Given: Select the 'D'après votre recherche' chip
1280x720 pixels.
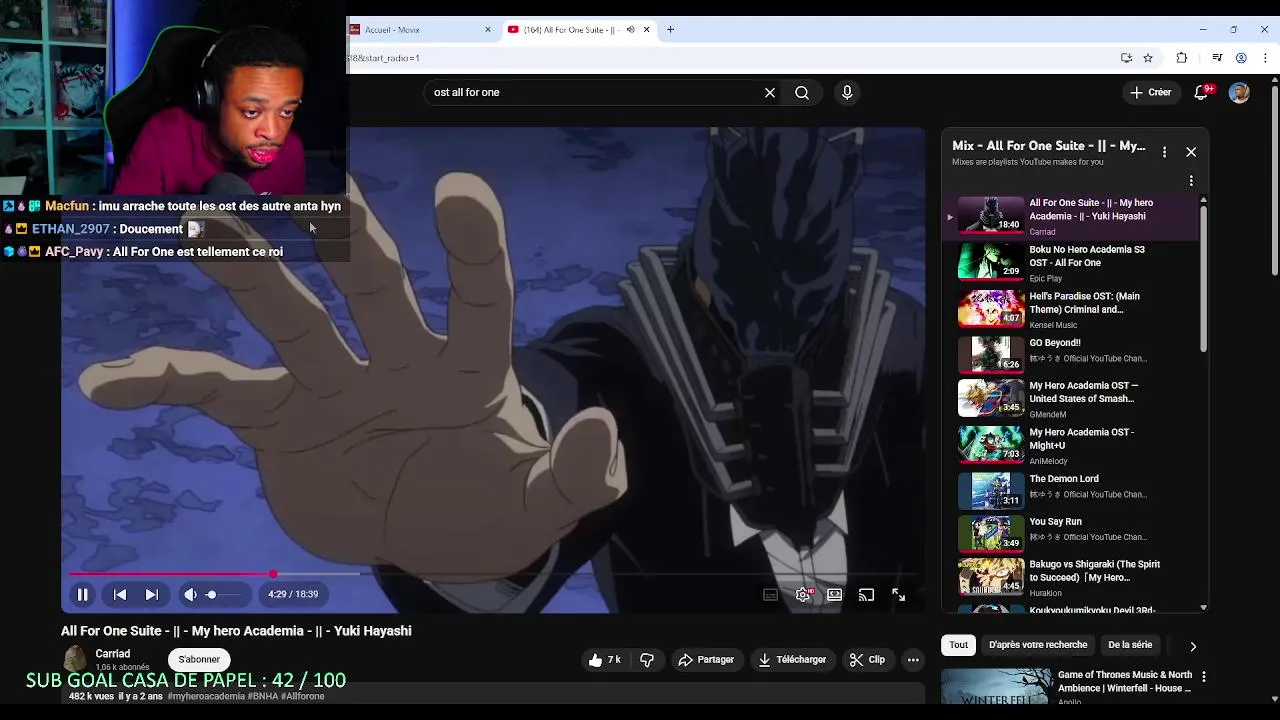Looking at the screenshot, I should 1038,645.
